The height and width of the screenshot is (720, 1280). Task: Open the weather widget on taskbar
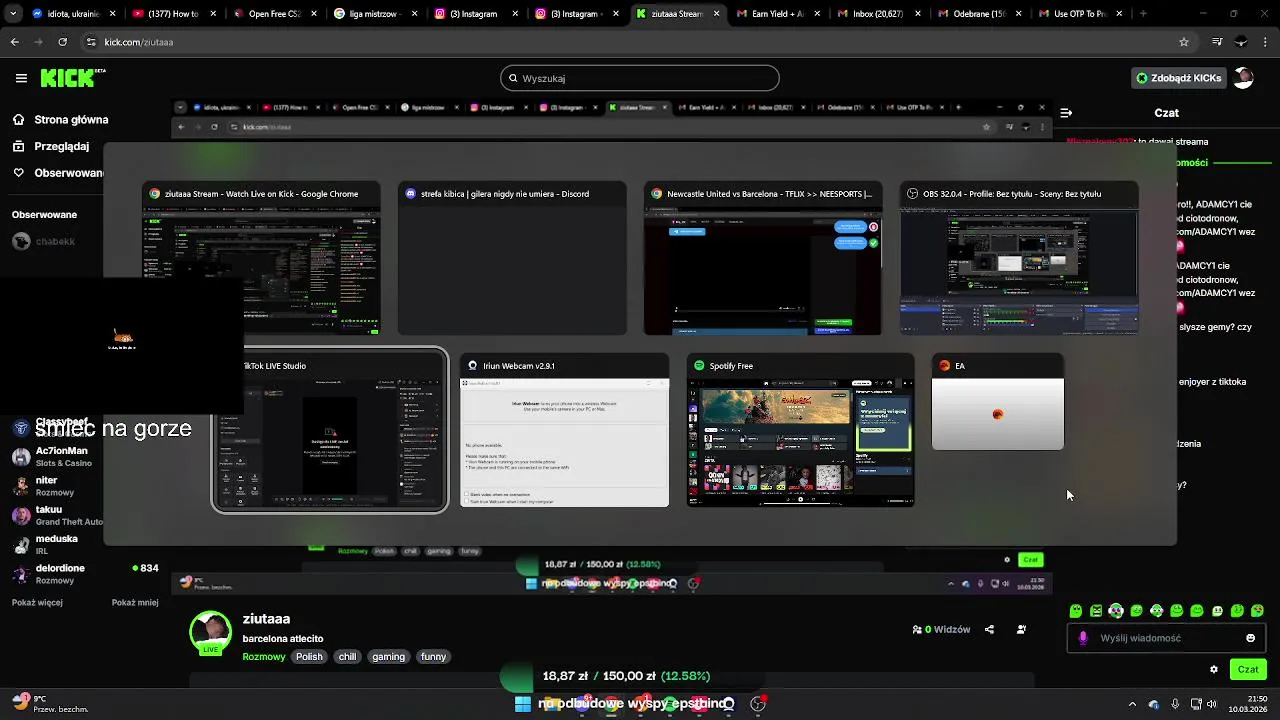coord(49,703)
